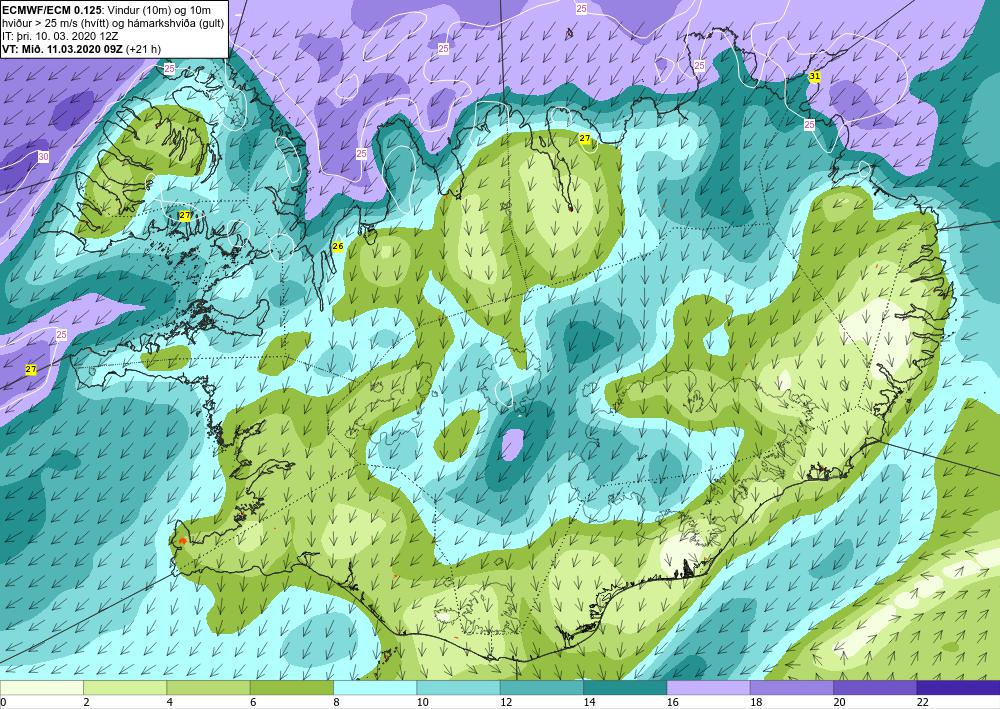Click the '(+21 h)' forecast offset text
Image resolution: width=1000 pixels, height=709 pixels.
pyautogui.click(x=143, y=49)
